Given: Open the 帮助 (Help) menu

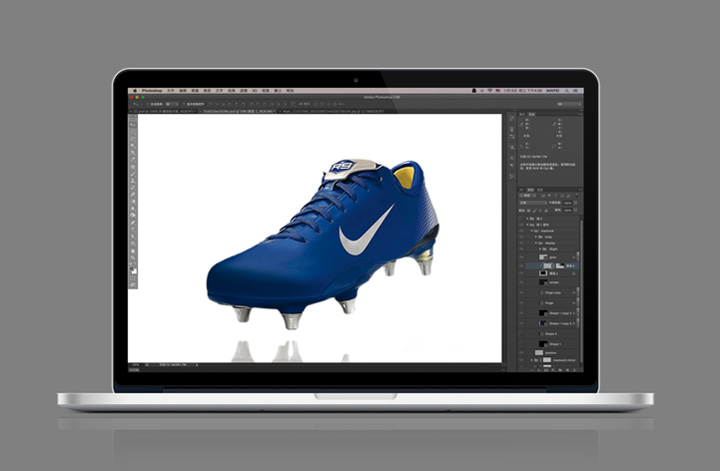Looking at the screenshot, I should pos(290,91).
